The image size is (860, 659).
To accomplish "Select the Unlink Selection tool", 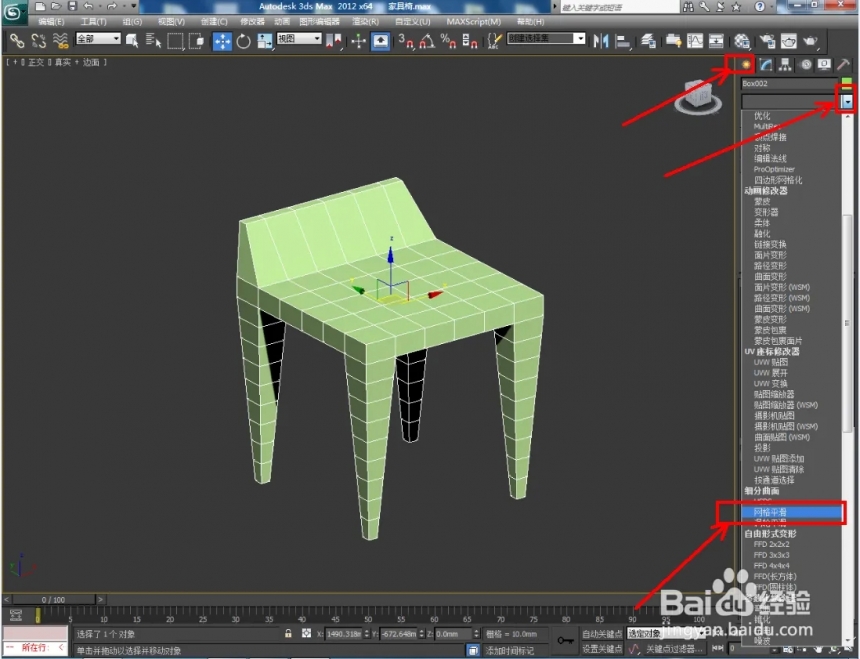I will (x=38, y=41).
